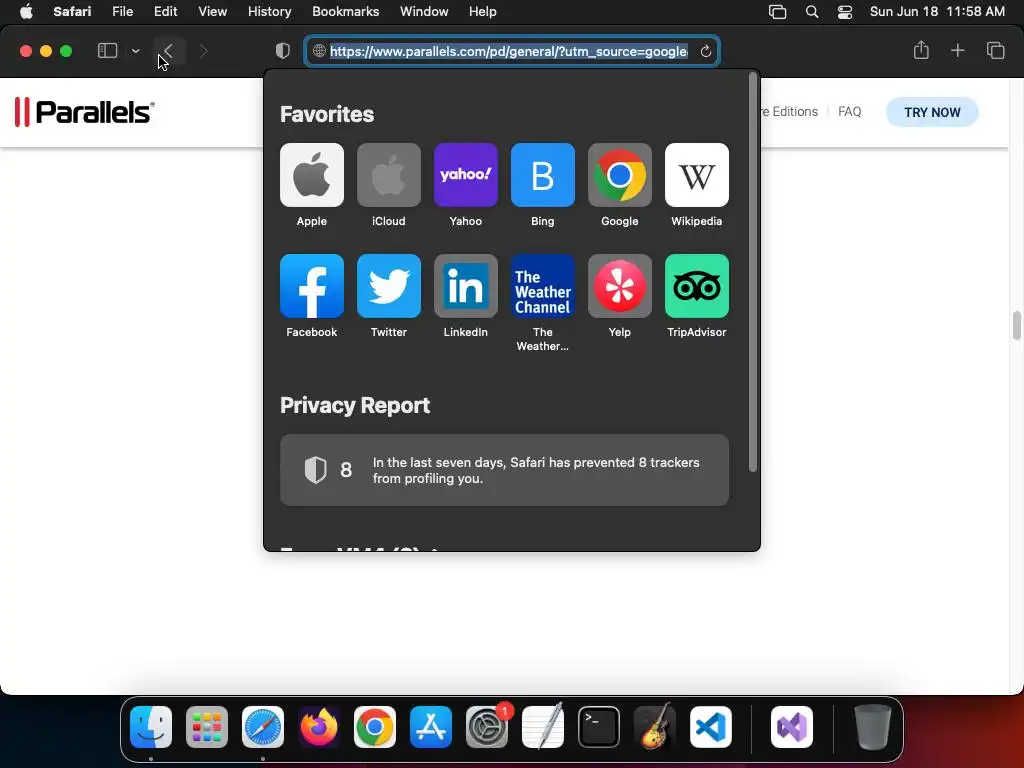
Task: Click the Parallels page scrollbar thumb
Action: click(x=1016, y=325)
